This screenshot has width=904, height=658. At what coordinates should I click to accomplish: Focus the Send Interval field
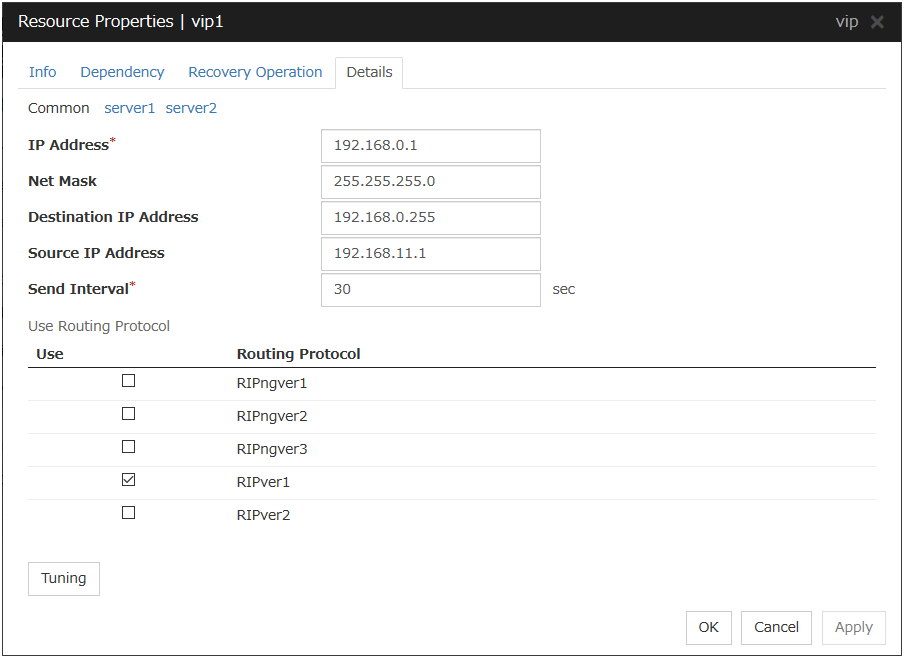(430, 290)
